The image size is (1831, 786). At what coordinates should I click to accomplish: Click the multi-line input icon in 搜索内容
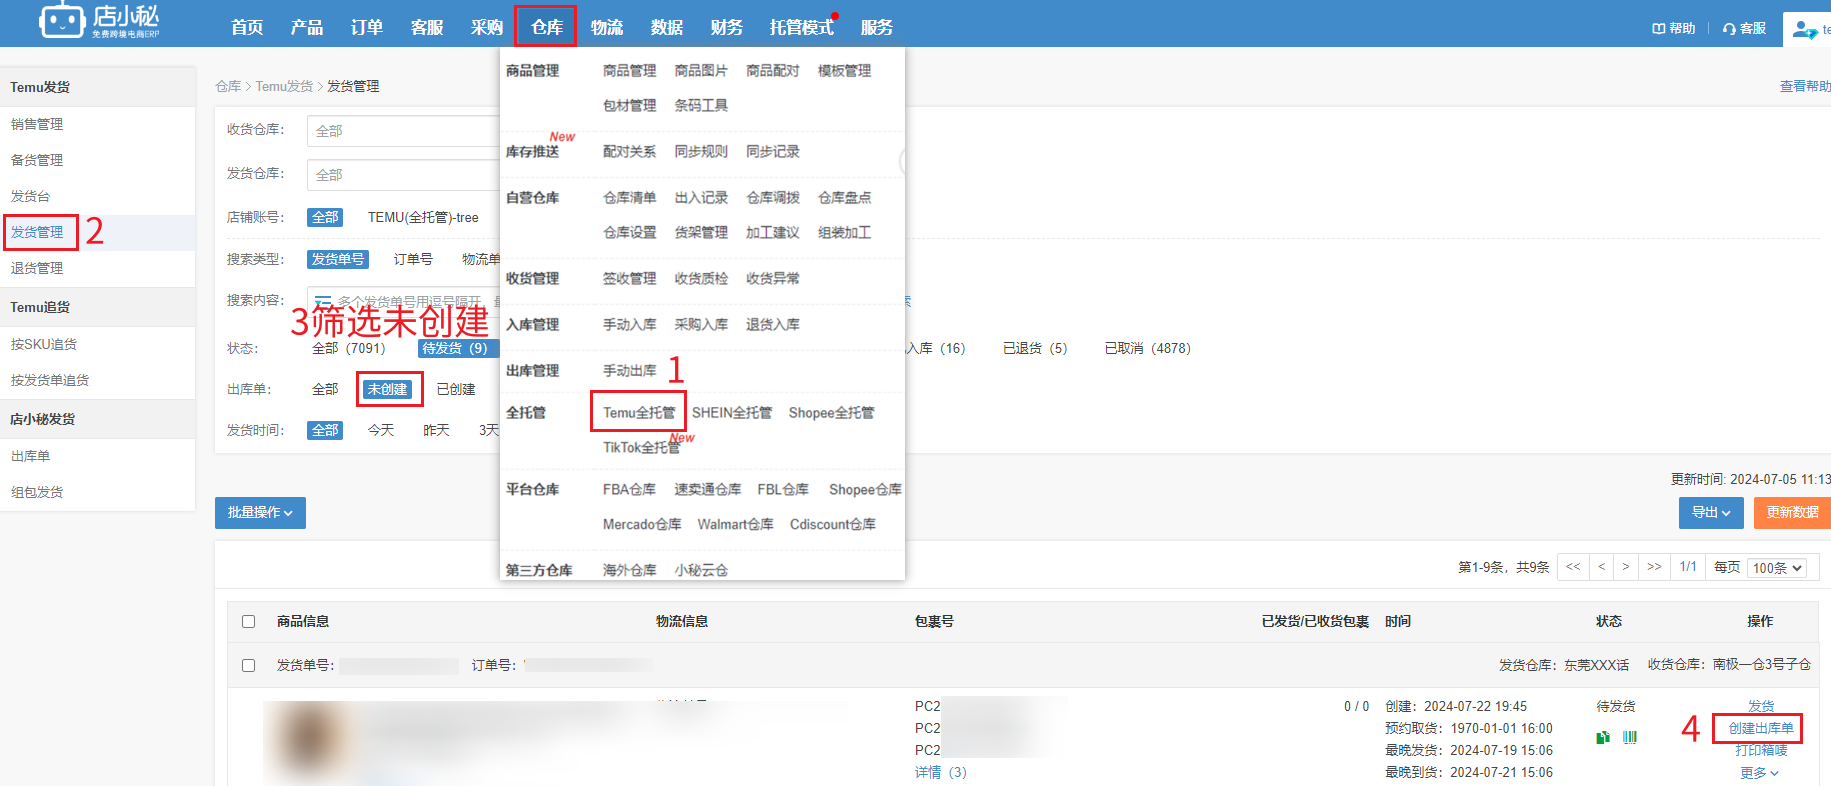[x=323, y=301]
